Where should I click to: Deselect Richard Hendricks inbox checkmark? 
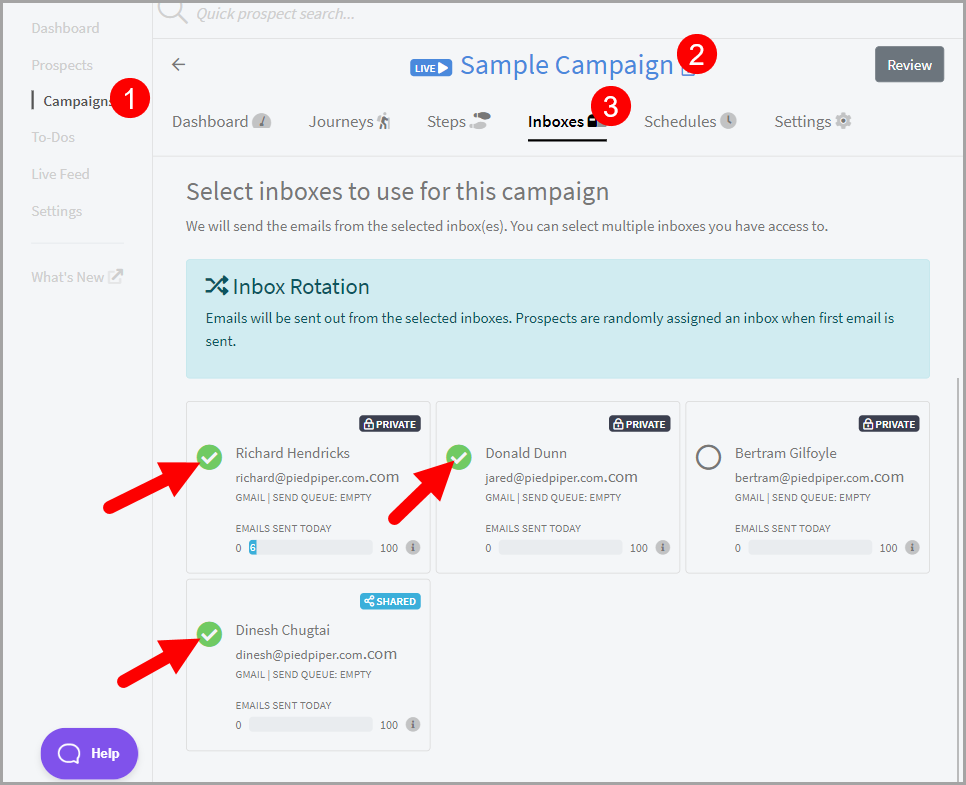pyautogui.click(x=209, y=457)
